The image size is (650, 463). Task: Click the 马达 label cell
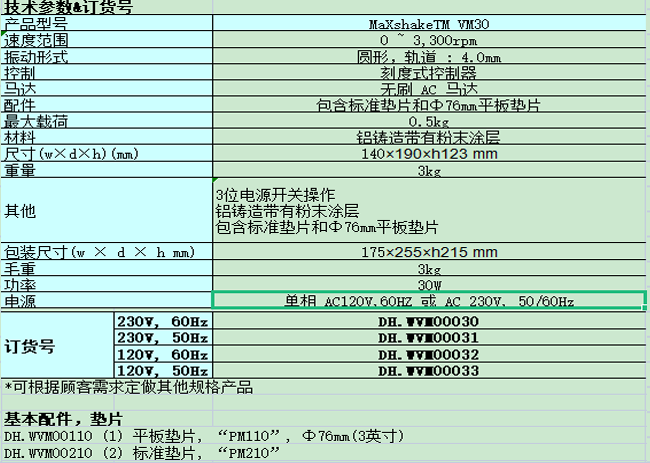point(107,88)
